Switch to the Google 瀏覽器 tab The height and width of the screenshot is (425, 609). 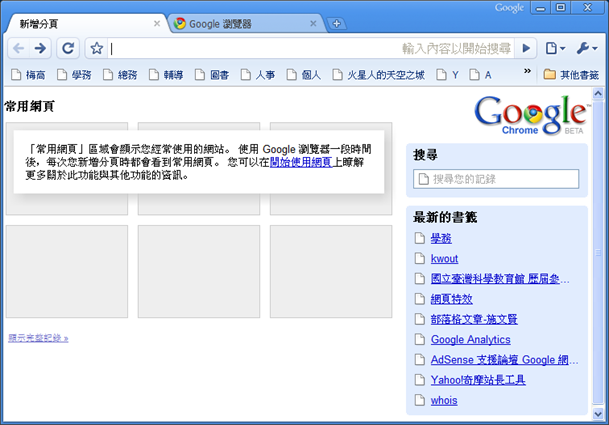pos(247,24)
